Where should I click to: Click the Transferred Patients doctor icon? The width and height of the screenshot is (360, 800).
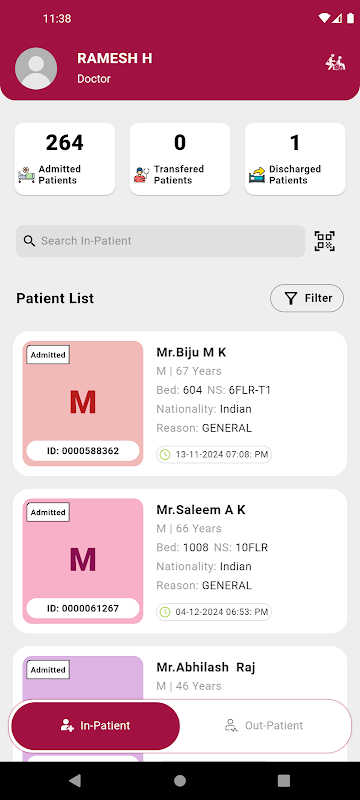click(142, 175)
